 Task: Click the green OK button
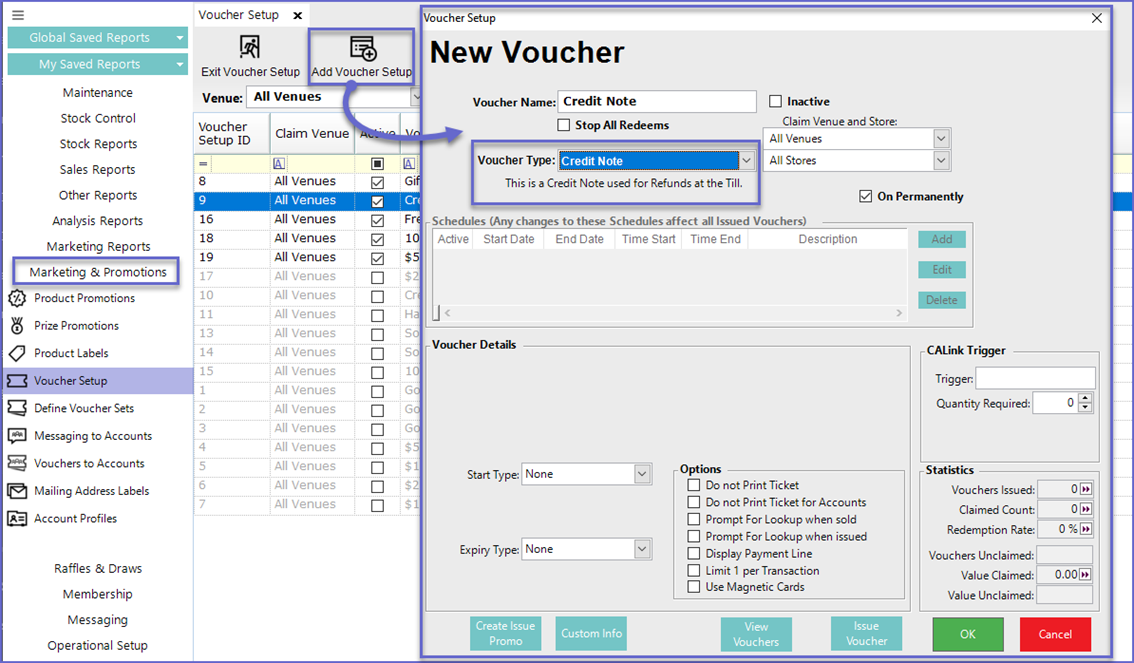point(967,634)
